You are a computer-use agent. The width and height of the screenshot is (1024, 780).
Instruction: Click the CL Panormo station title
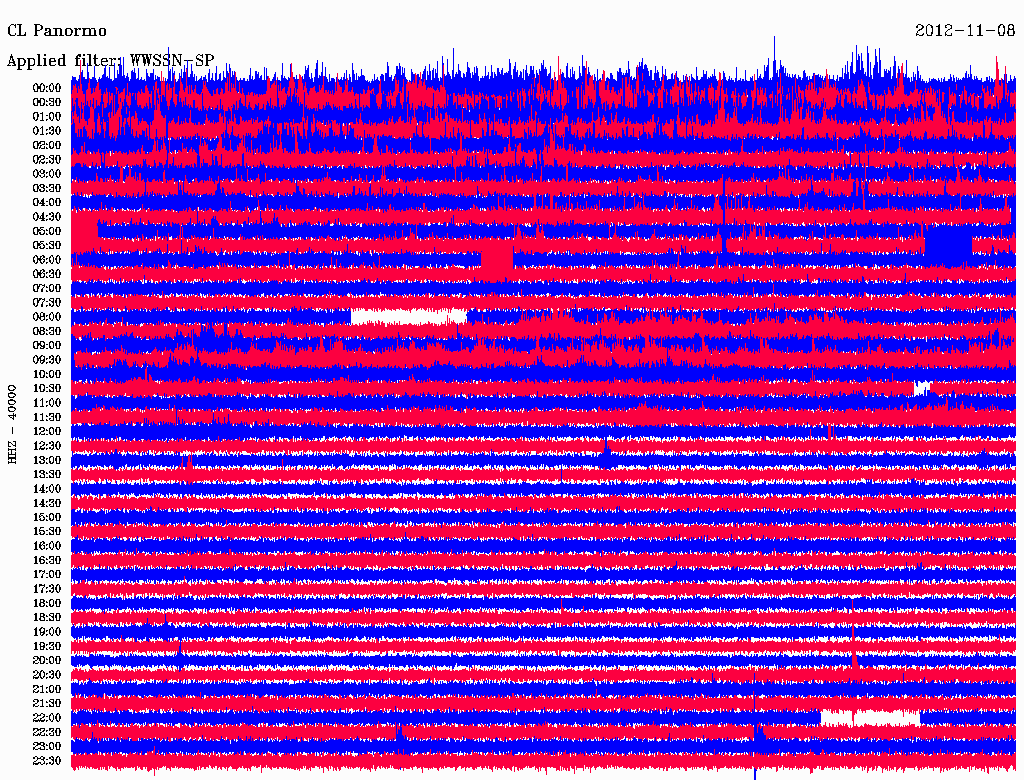point(57,31)
